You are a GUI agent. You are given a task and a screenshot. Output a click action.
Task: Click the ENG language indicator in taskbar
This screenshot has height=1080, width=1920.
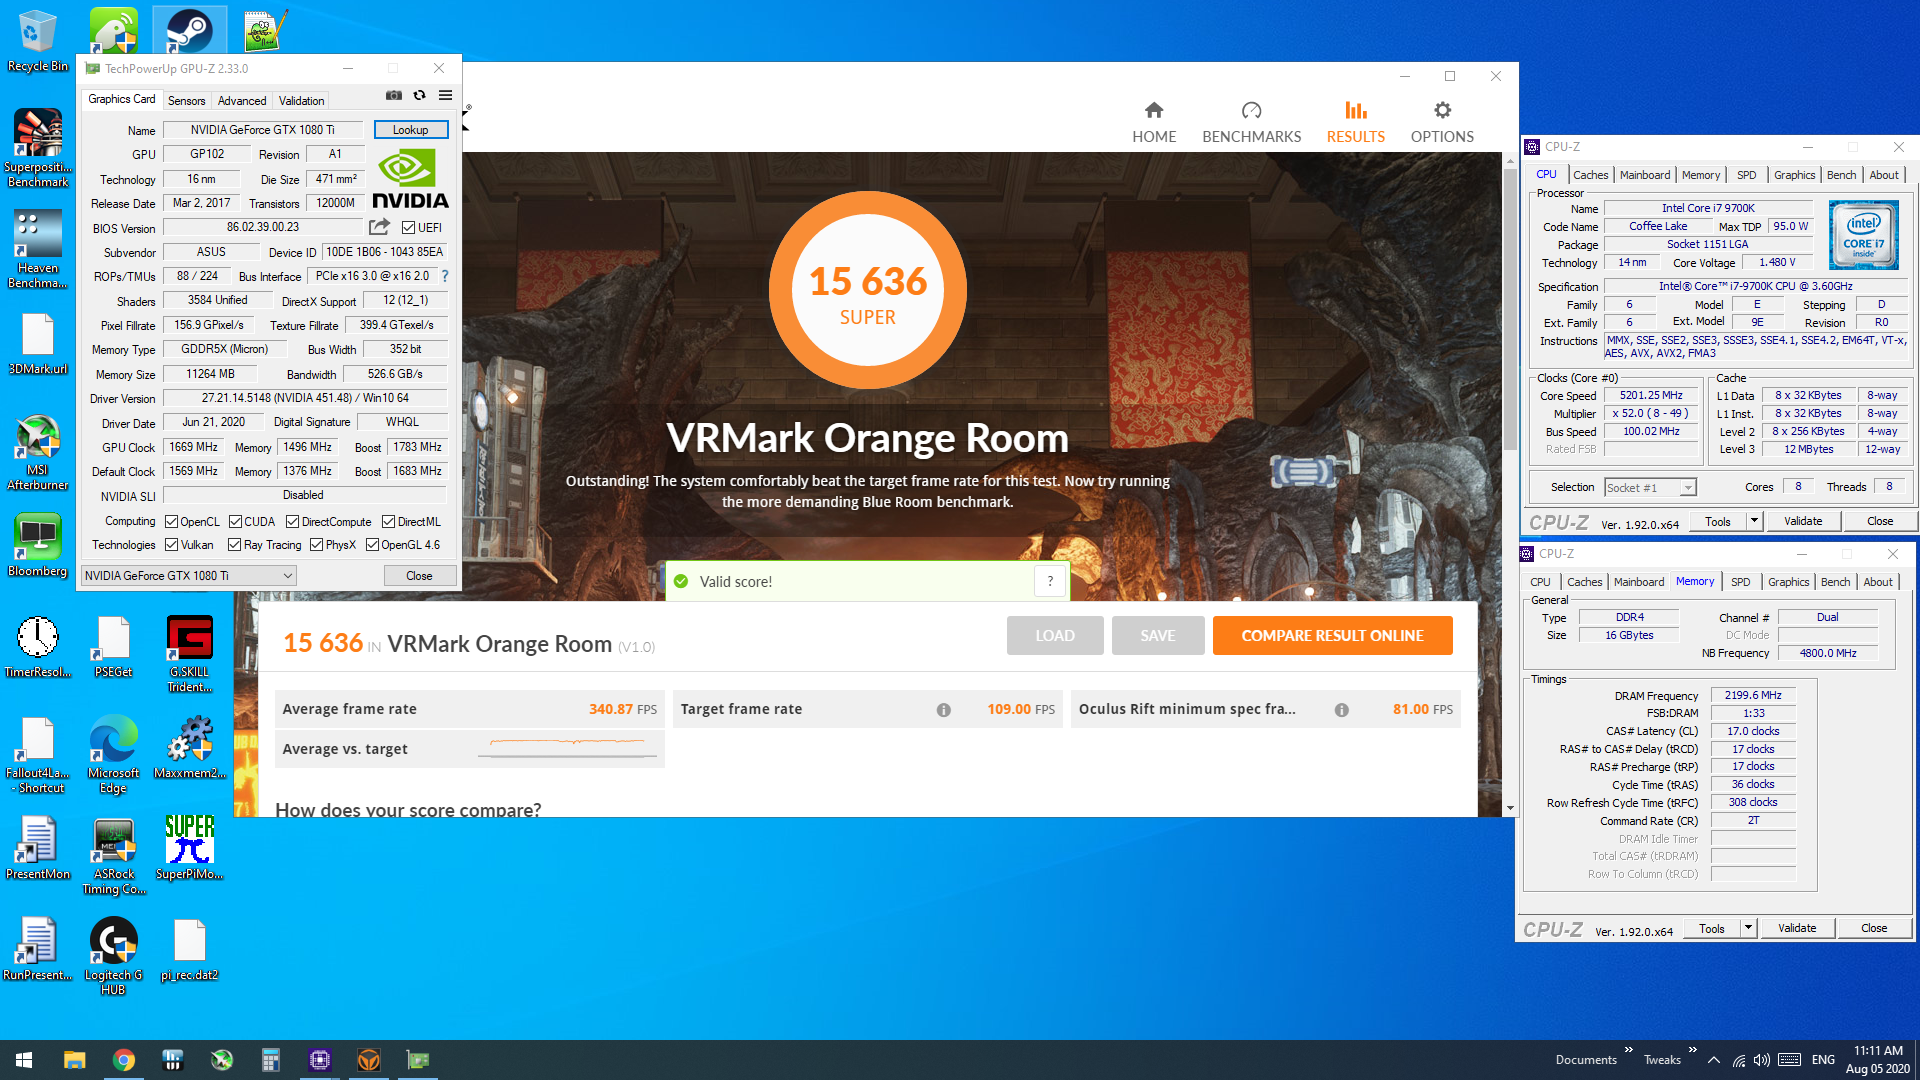coord(1823,1060)
